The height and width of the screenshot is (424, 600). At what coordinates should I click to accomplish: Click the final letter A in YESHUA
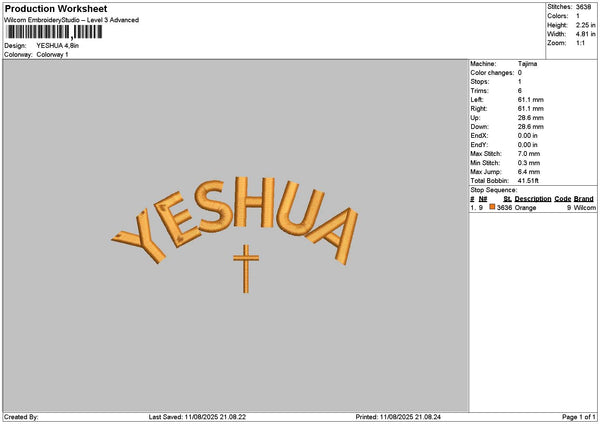click(334, 236)
